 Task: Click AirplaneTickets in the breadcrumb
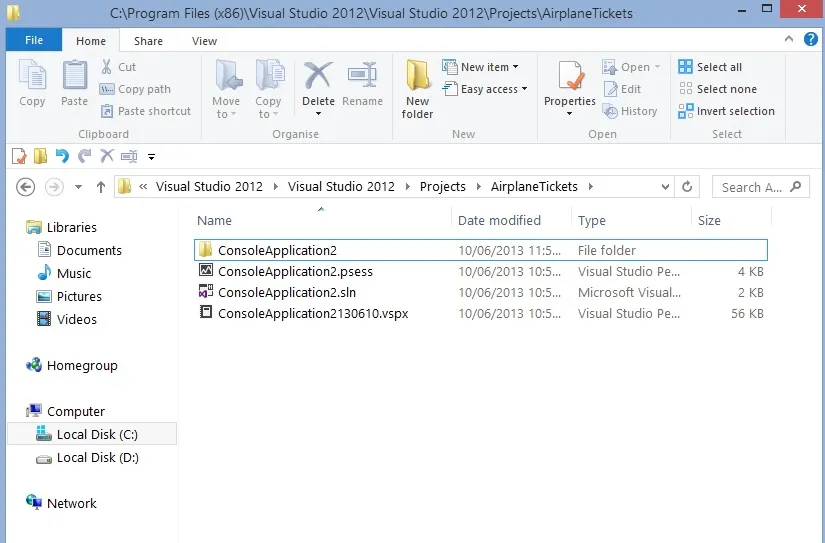pyautogui.click(x=534, y=186)
